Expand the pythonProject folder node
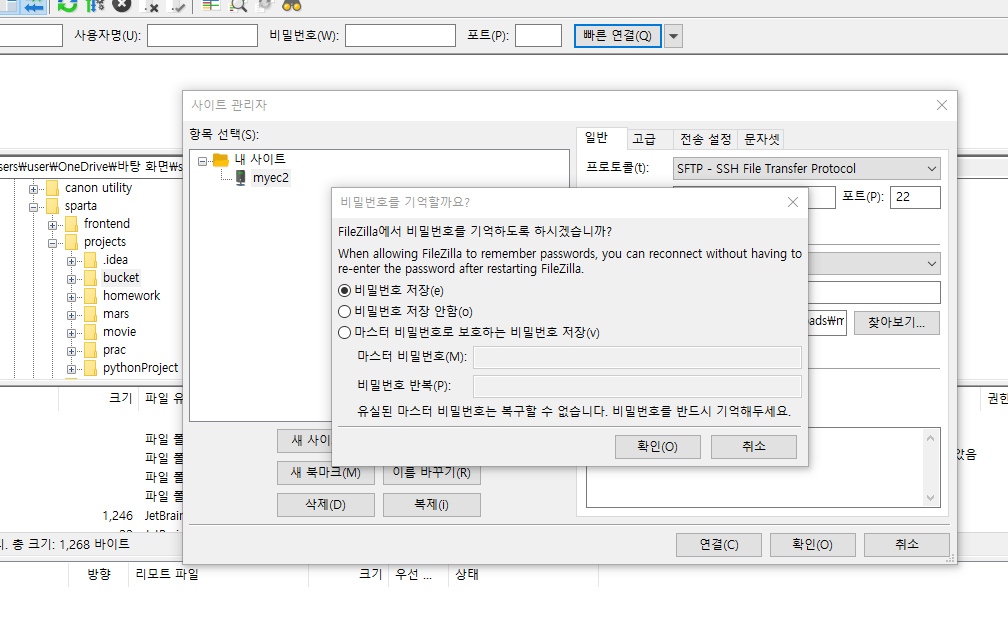Viewport: 1008px width, 617px height. point(72,369)
